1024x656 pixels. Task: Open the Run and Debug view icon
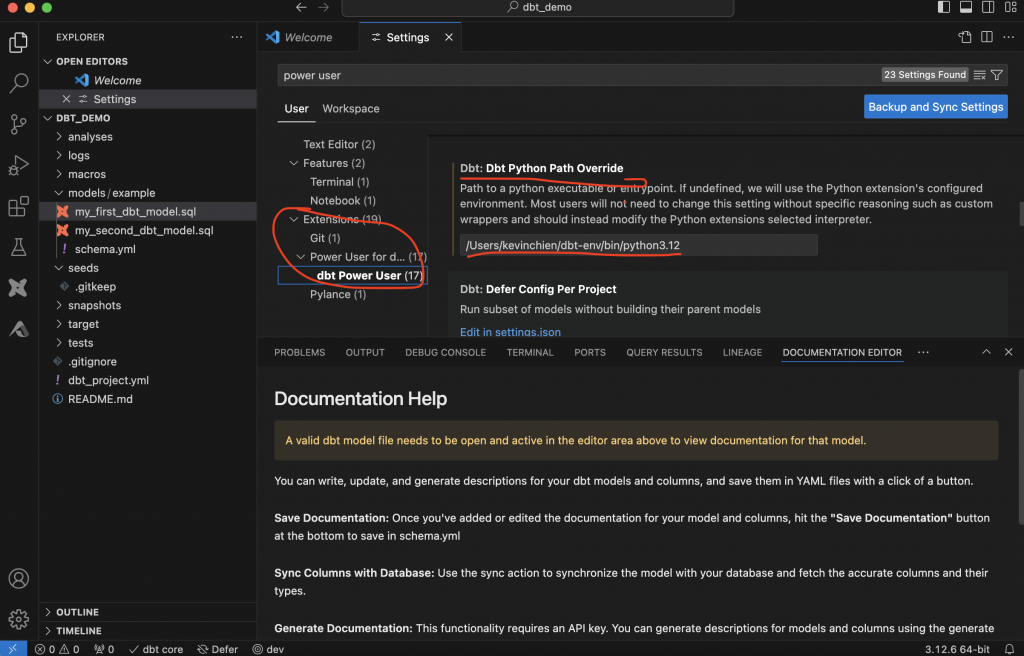tap(18, 165)
